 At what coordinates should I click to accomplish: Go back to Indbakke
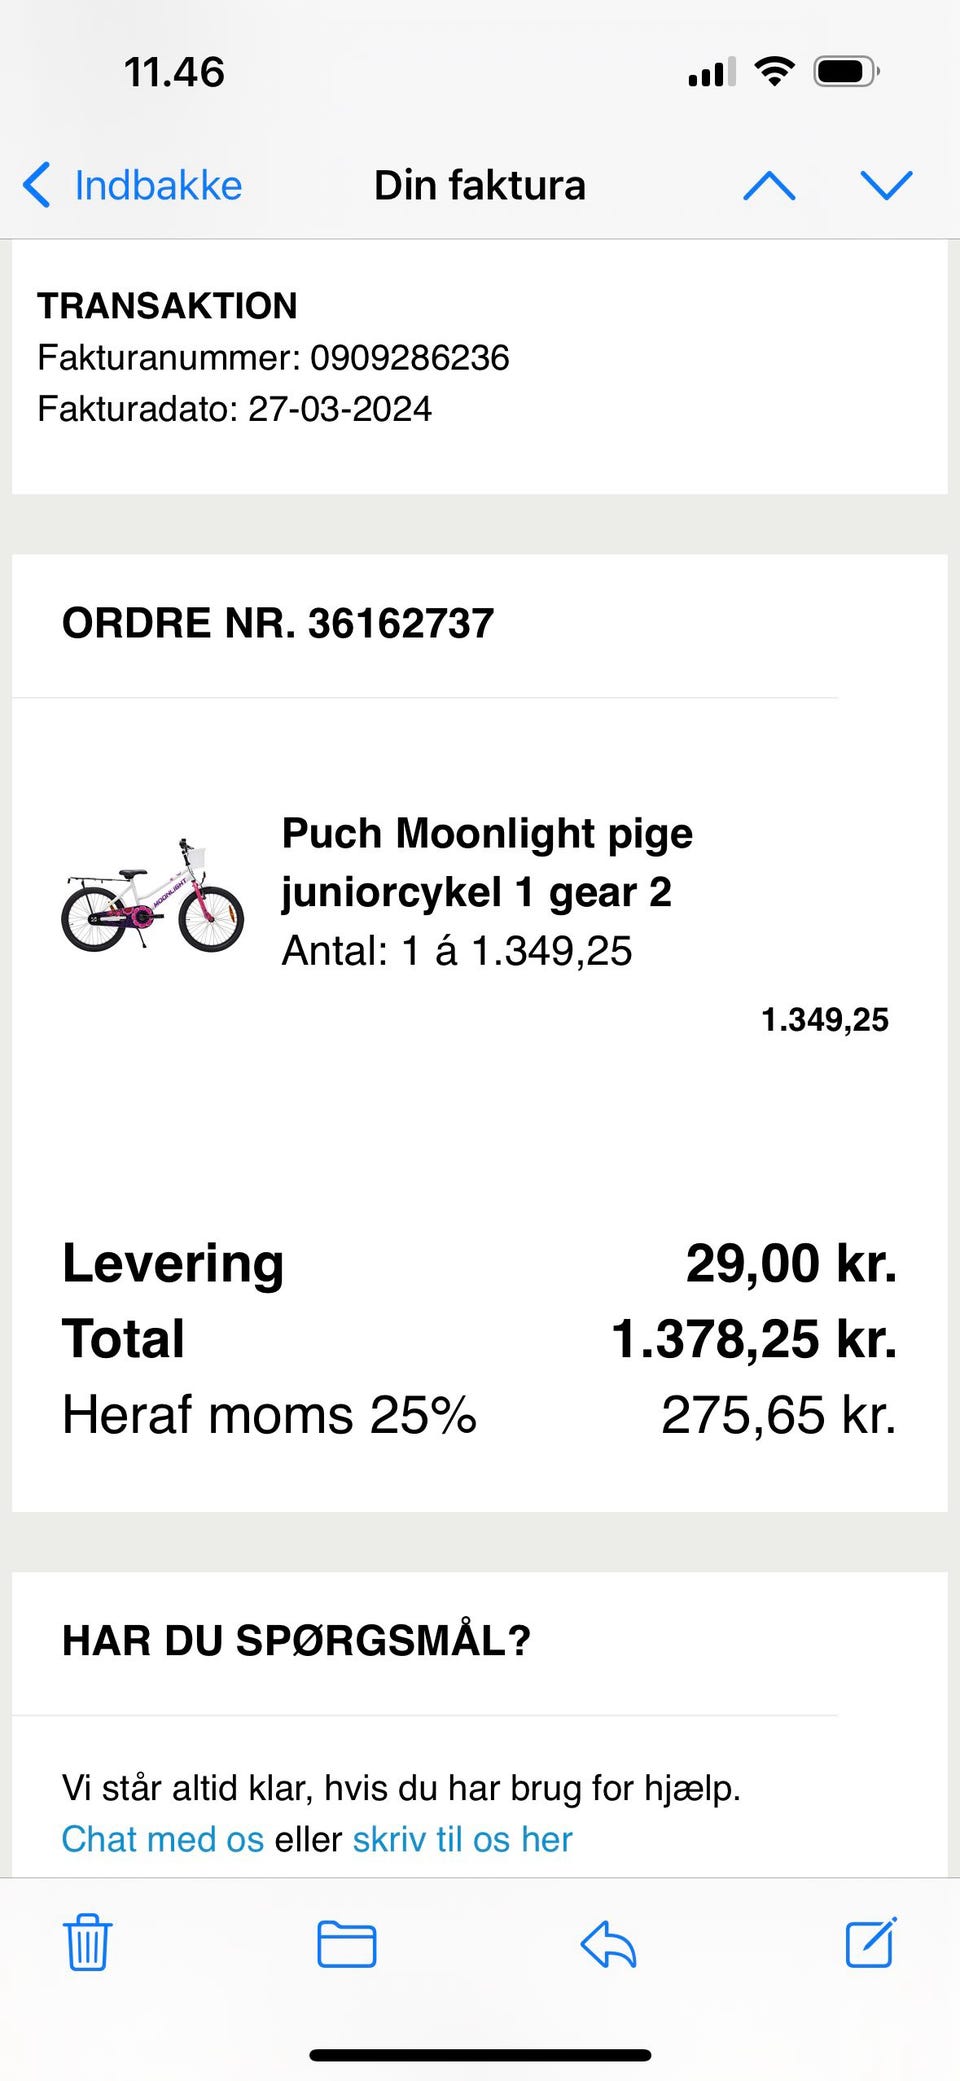point(158,186)
